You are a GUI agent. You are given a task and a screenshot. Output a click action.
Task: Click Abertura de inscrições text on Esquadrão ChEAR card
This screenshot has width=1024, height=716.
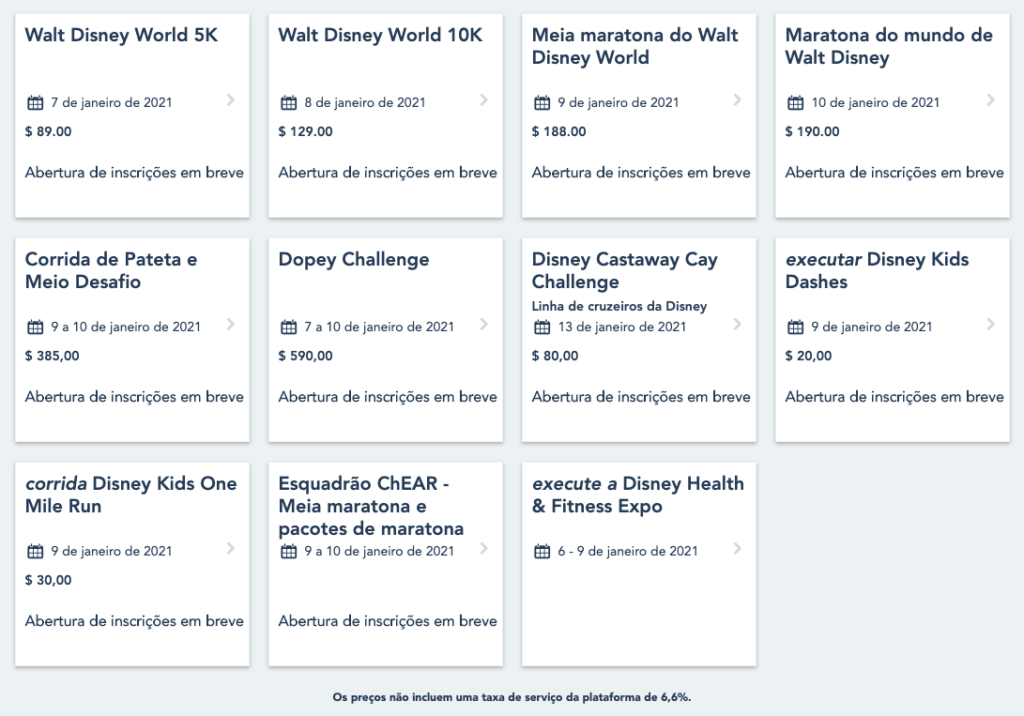click(x=388, y=621)
